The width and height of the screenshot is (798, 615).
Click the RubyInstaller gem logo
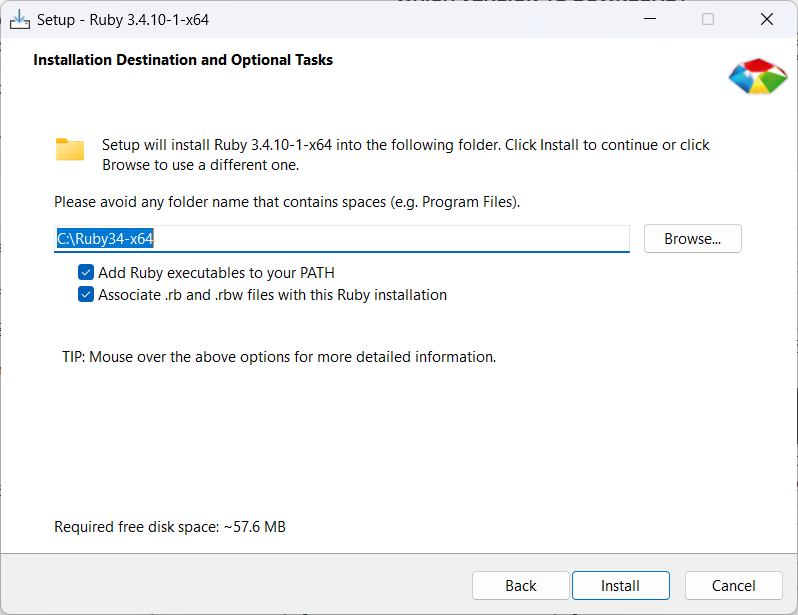coord(758,76)
